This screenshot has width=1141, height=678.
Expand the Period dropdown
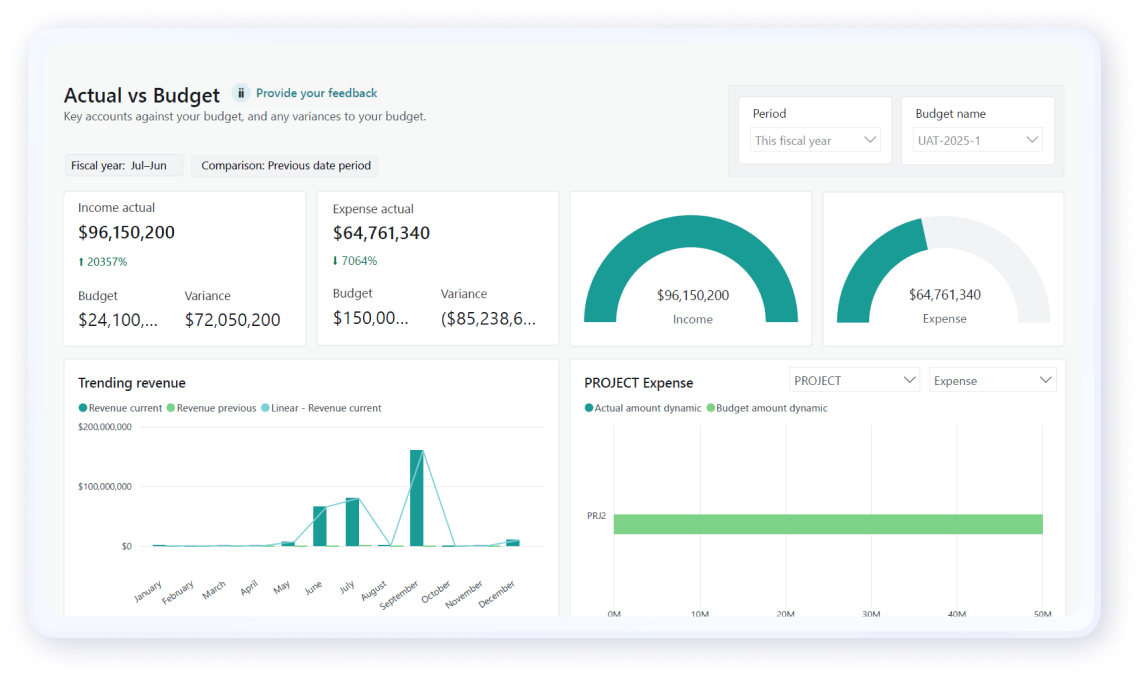[815, 140]
